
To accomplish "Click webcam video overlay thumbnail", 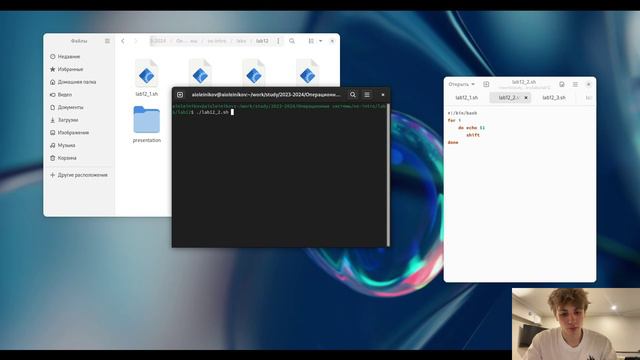I will (x=576, y=324).
